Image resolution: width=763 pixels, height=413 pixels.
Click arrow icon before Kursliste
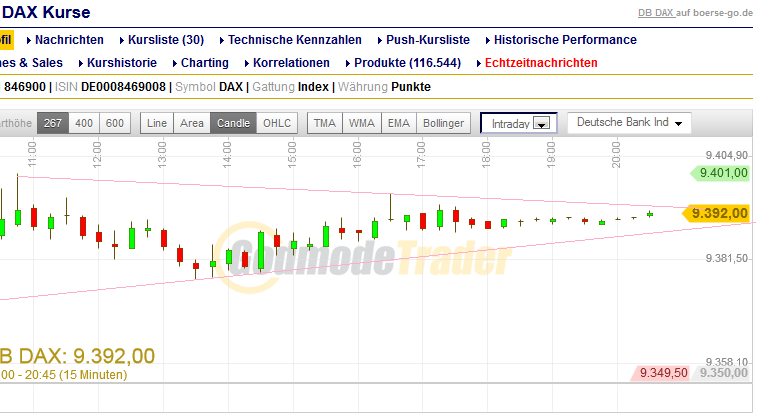[x=122, y=41]
